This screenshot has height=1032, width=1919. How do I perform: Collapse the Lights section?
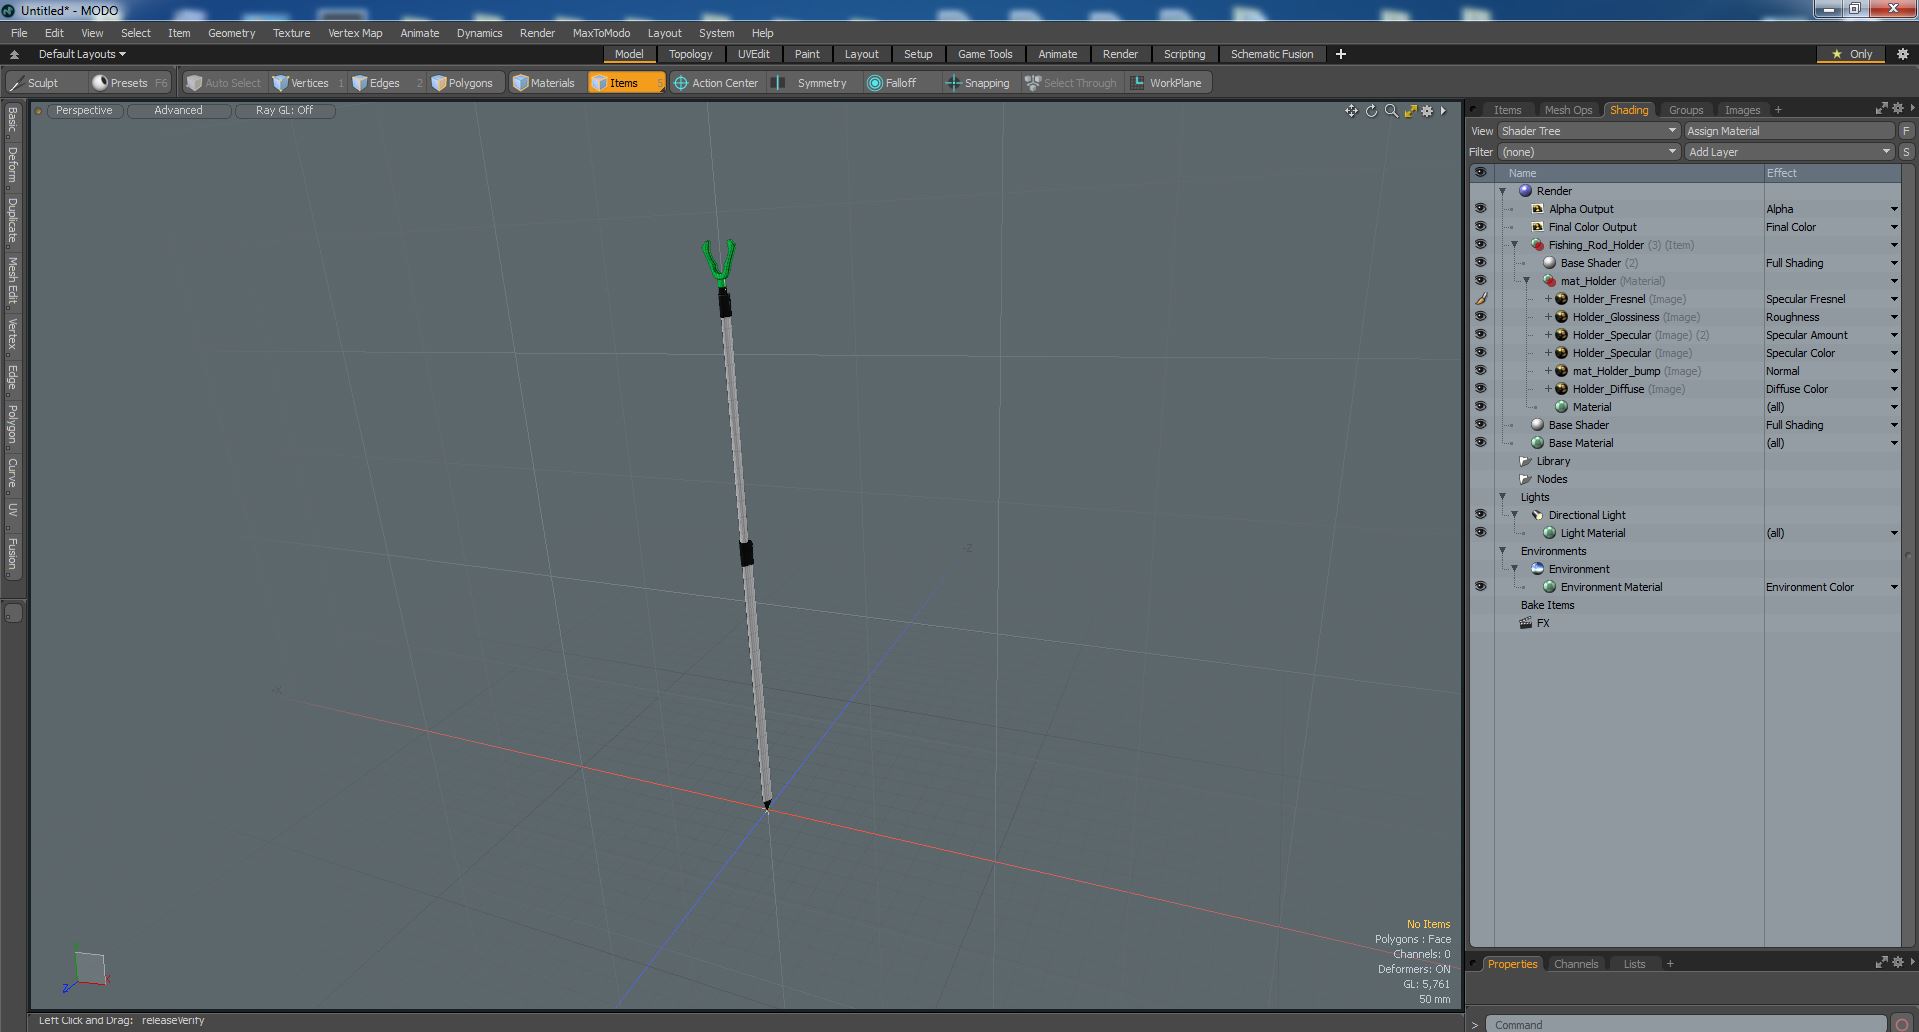pyautogui.click(x=1502, y=497)
